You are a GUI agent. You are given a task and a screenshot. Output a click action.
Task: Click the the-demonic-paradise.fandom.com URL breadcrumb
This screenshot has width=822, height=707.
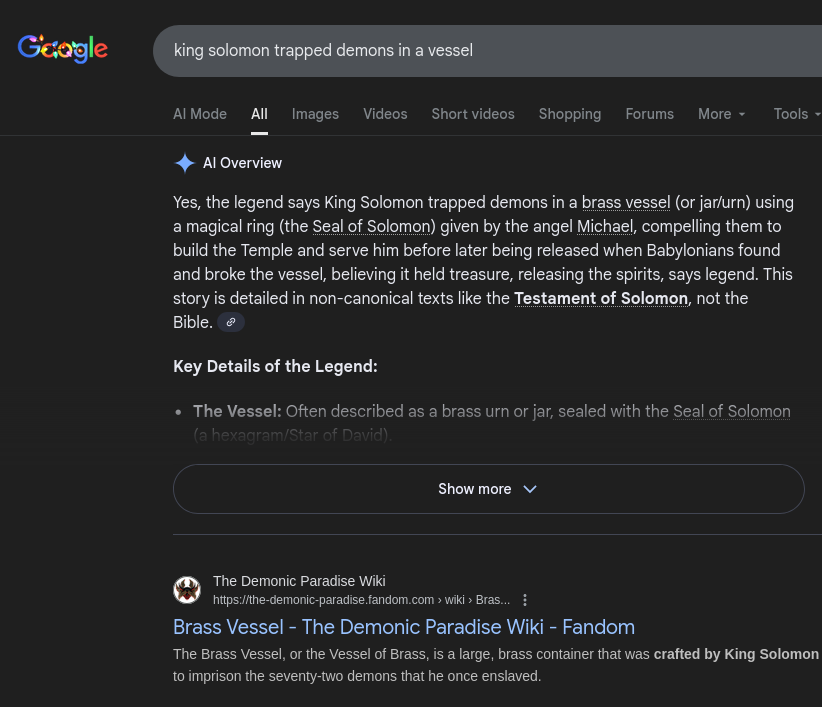(361, 600)
